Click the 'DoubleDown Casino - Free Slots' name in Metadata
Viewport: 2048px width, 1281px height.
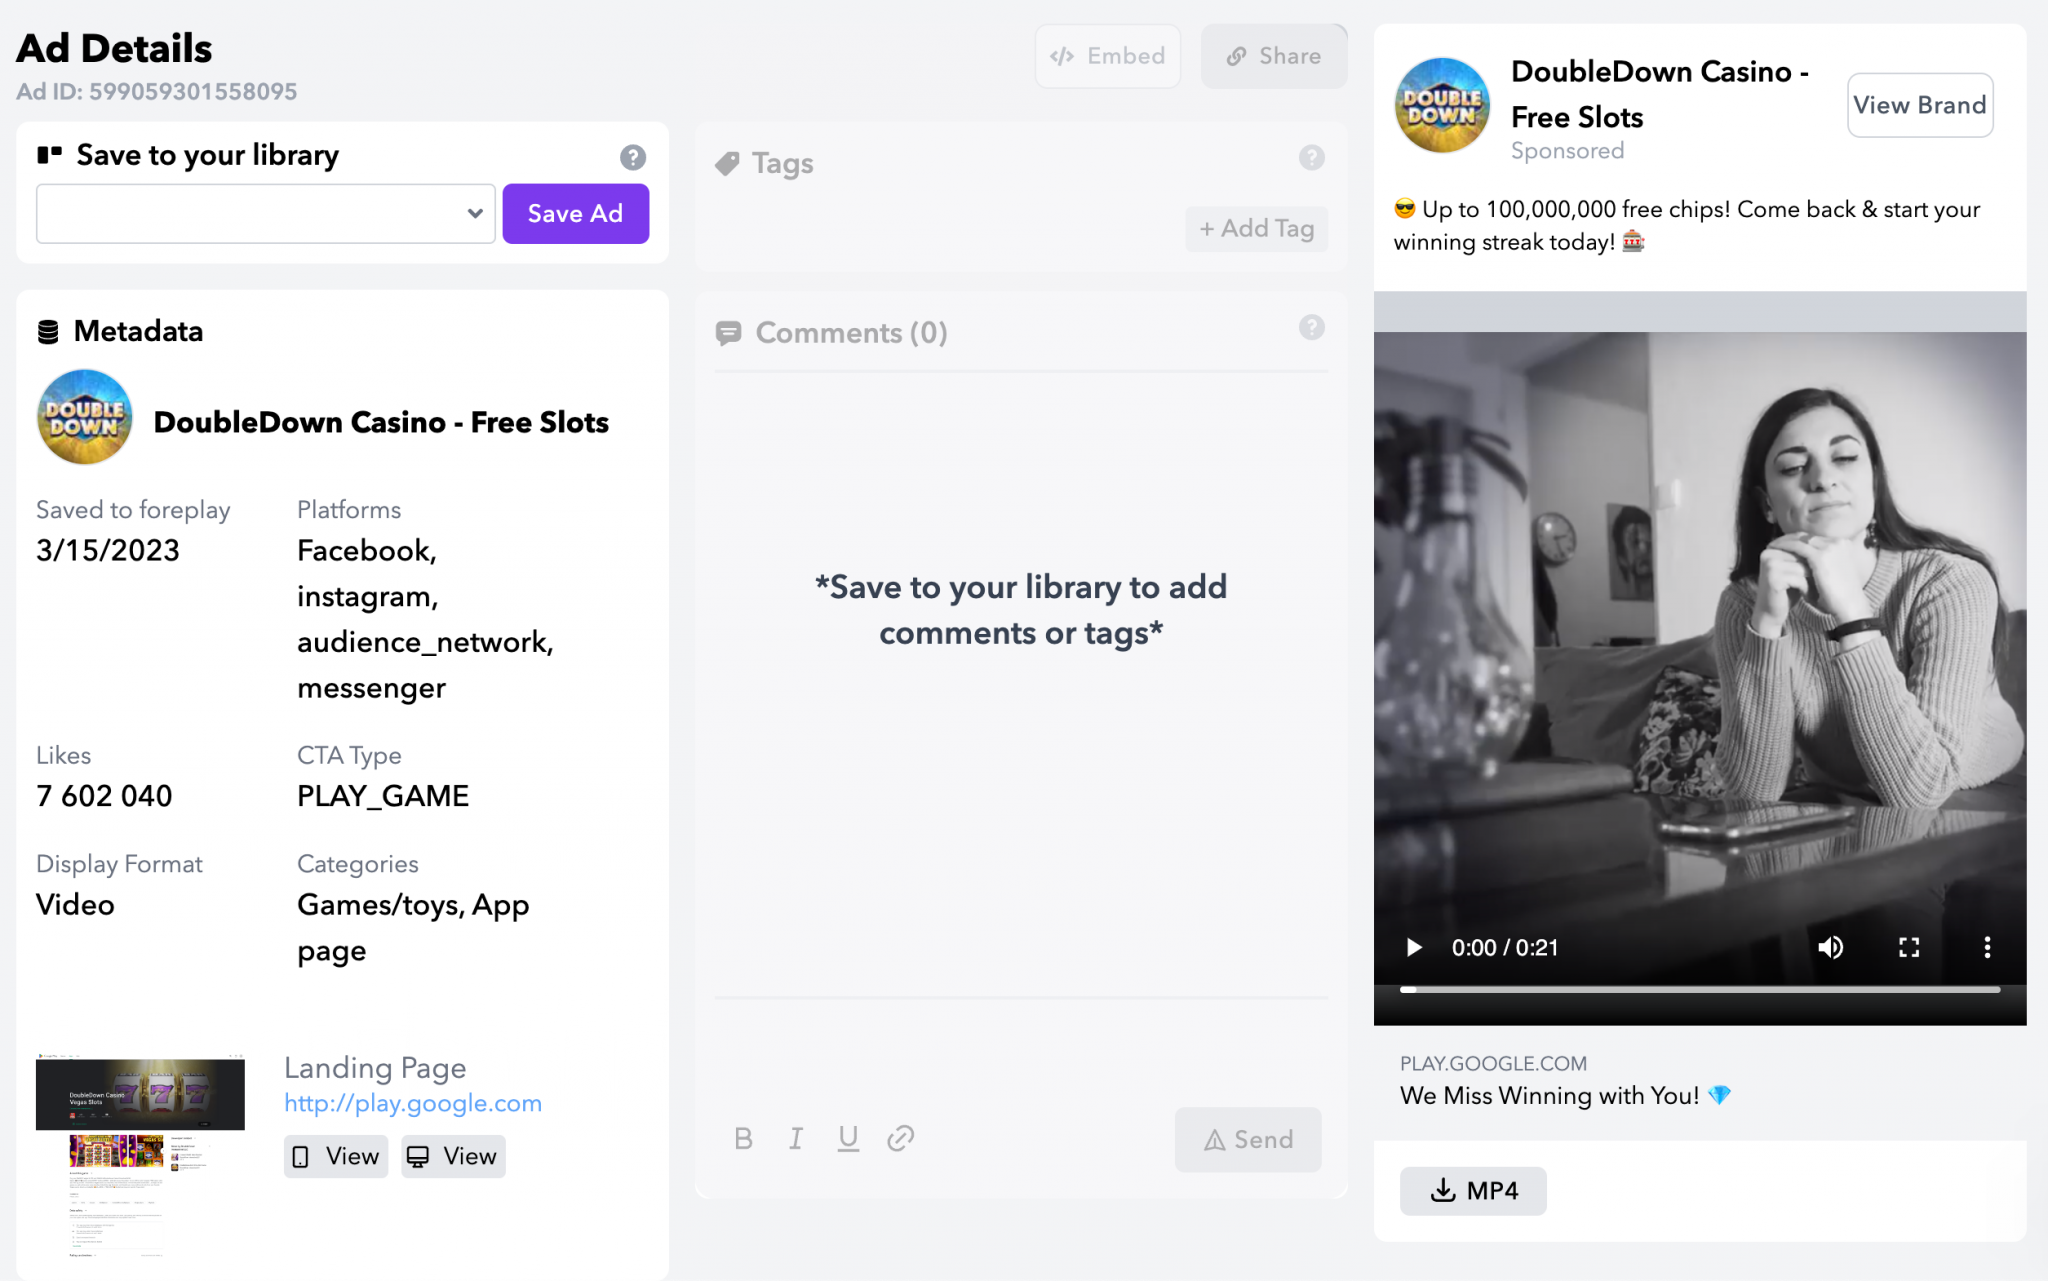coord(381,422)
